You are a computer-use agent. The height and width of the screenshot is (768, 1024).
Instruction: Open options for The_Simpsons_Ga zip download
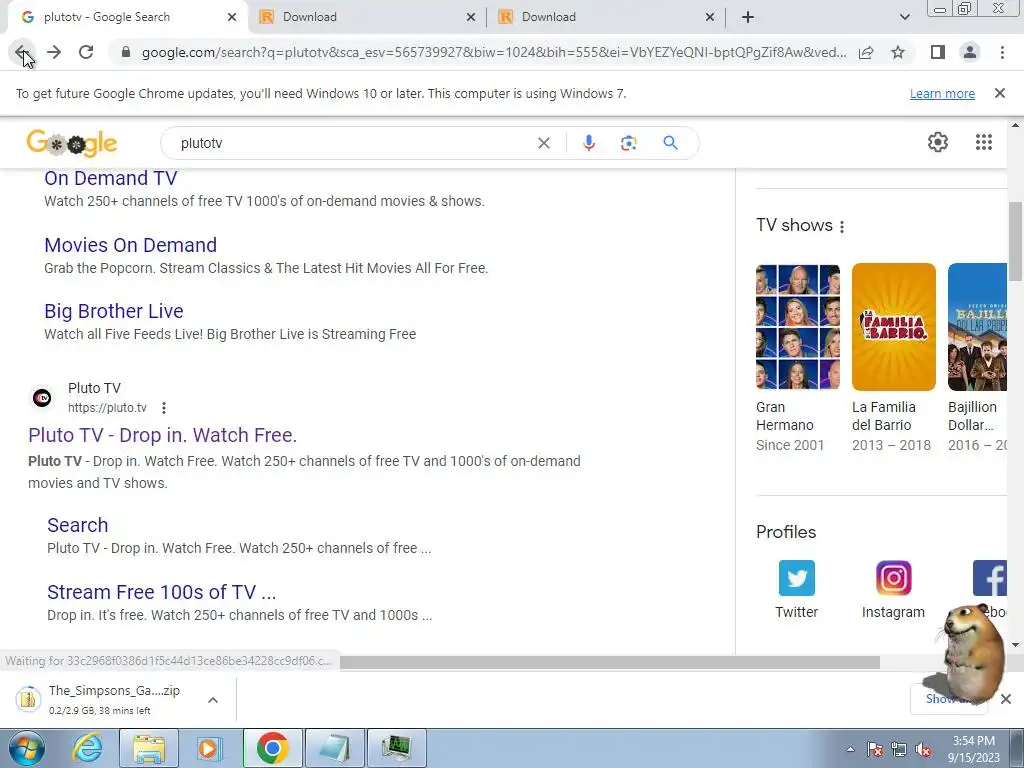coord(213,700)
